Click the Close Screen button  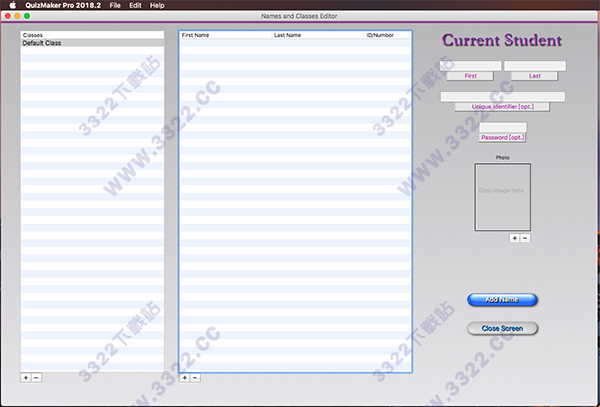[502, 329]
